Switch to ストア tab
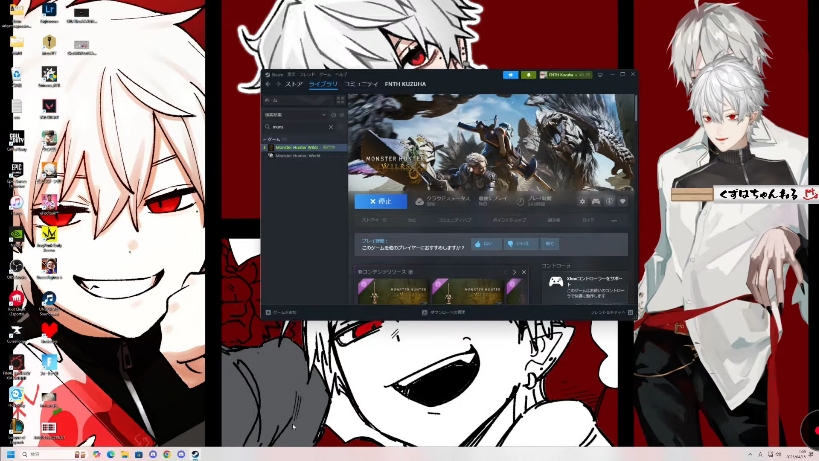Screen dimensions: 819x461 coord(294,84)
